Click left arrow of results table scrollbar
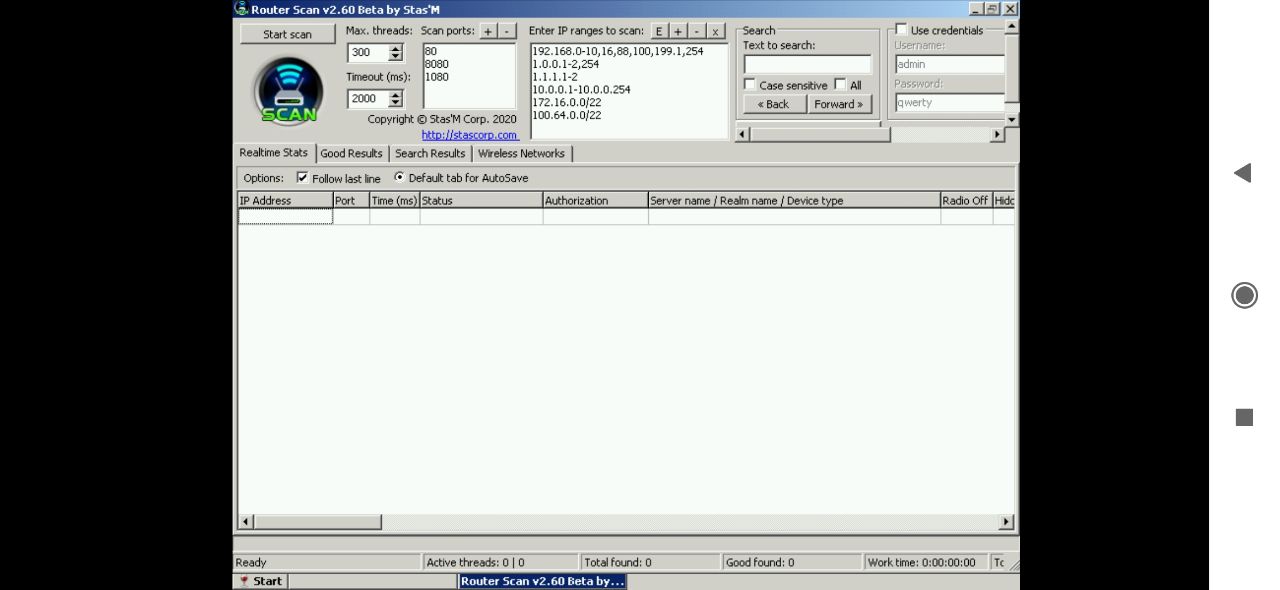This screenshot has height=590, width=1280. click(246, 522)
